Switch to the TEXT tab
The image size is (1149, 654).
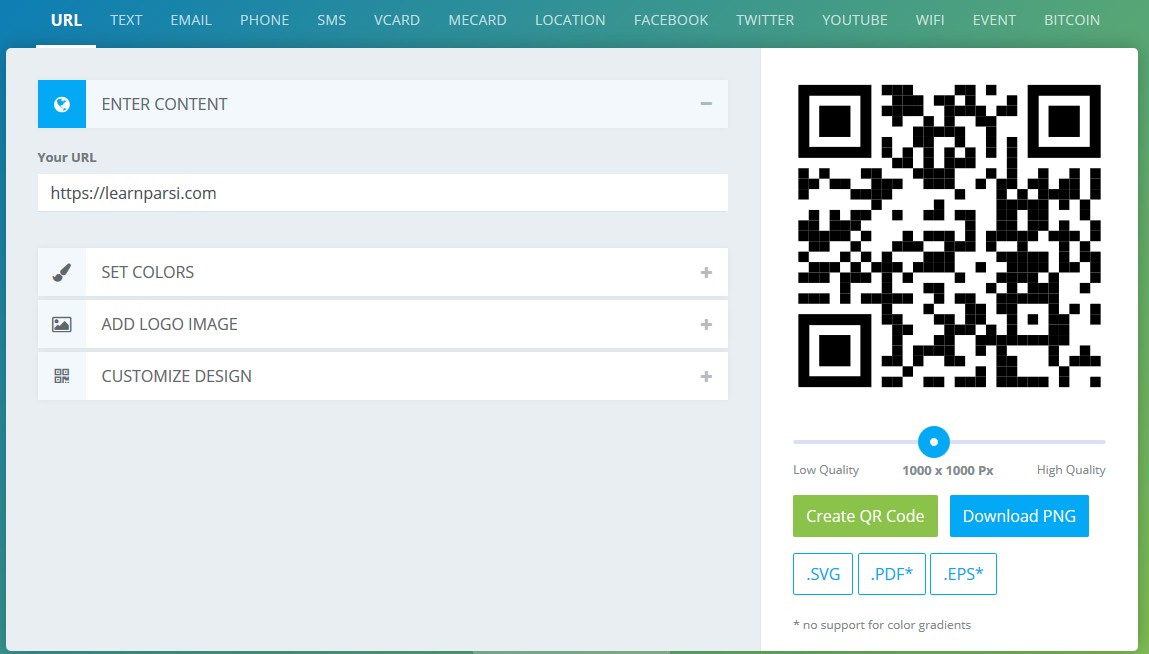(x=126, y=21)
